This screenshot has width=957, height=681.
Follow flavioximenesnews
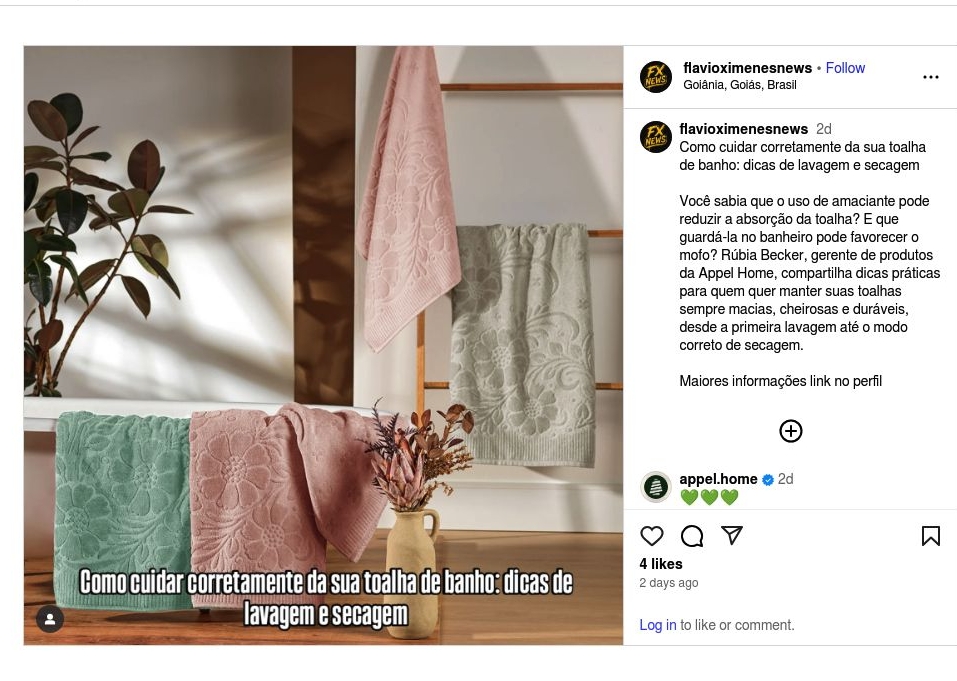tap(845, 68)
